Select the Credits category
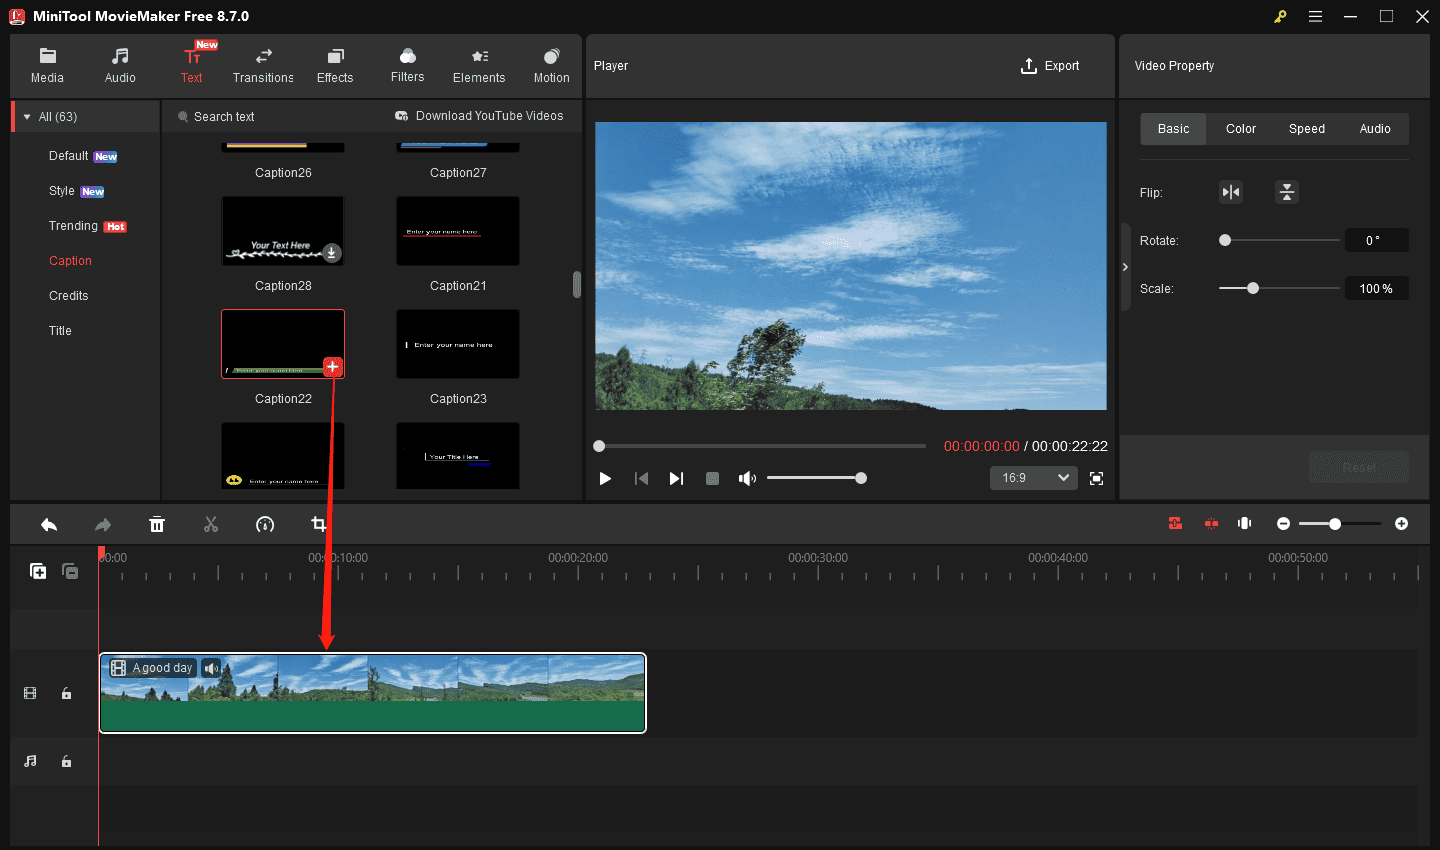The image size is (1440, 850). [x=68, y=296]
